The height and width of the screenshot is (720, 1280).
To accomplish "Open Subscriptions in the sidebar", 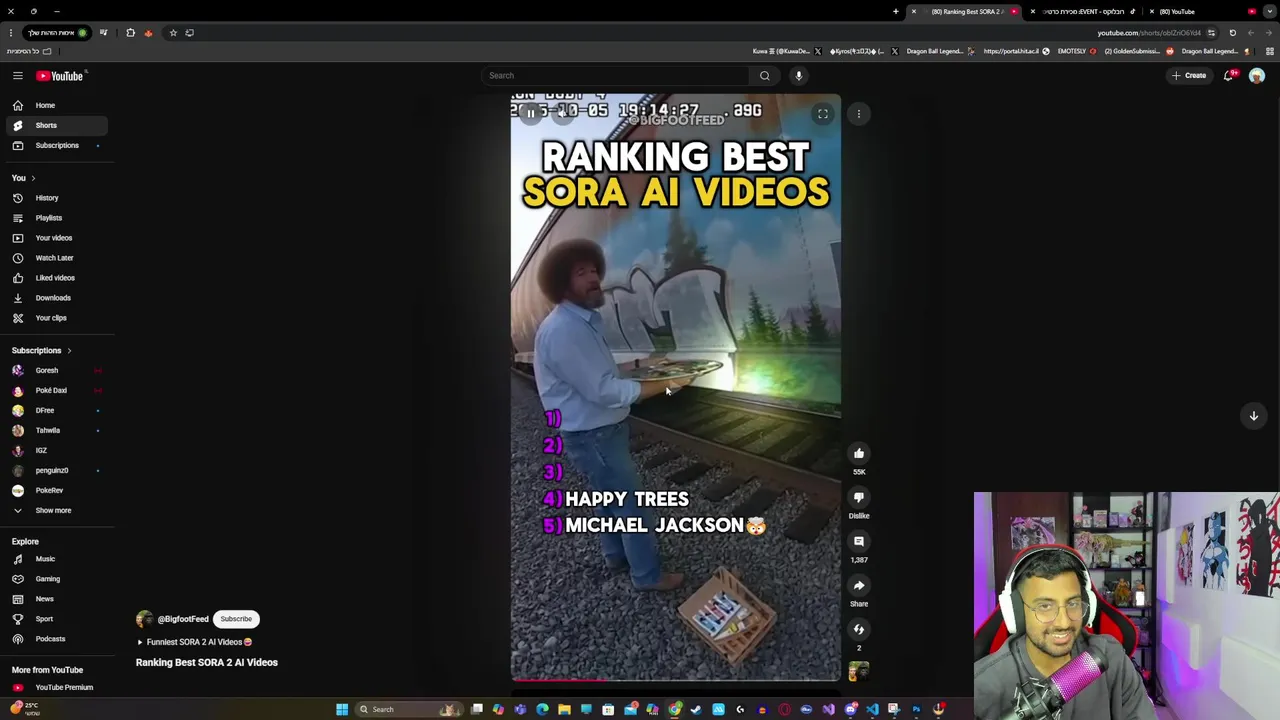I will tap(55, 146).
